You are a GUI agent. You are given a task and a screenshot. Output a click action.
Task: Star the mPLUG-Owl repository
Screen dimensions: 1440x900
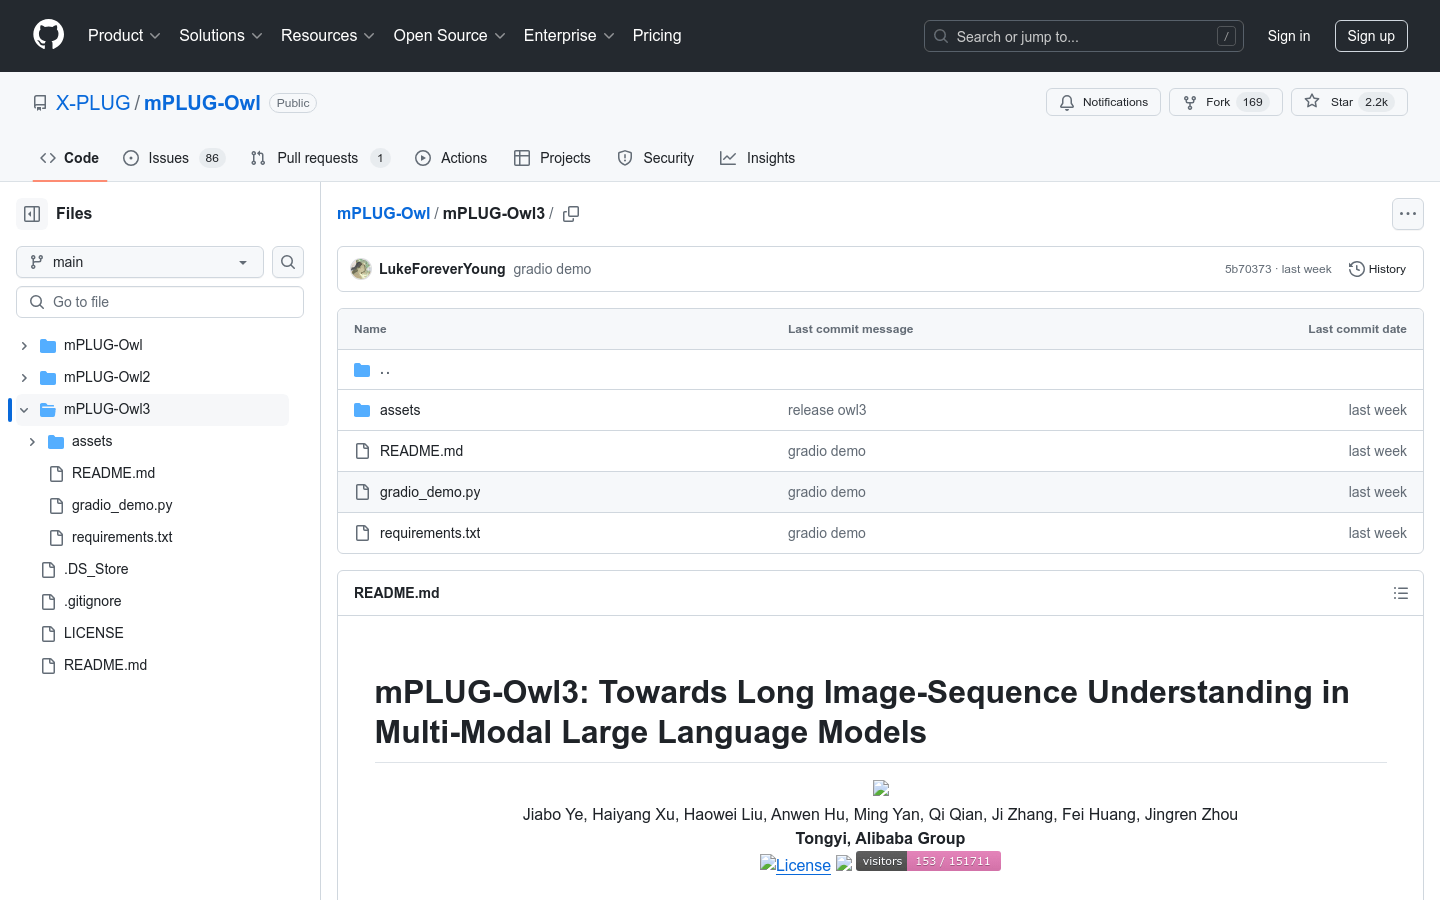[x=1349, y=102]
